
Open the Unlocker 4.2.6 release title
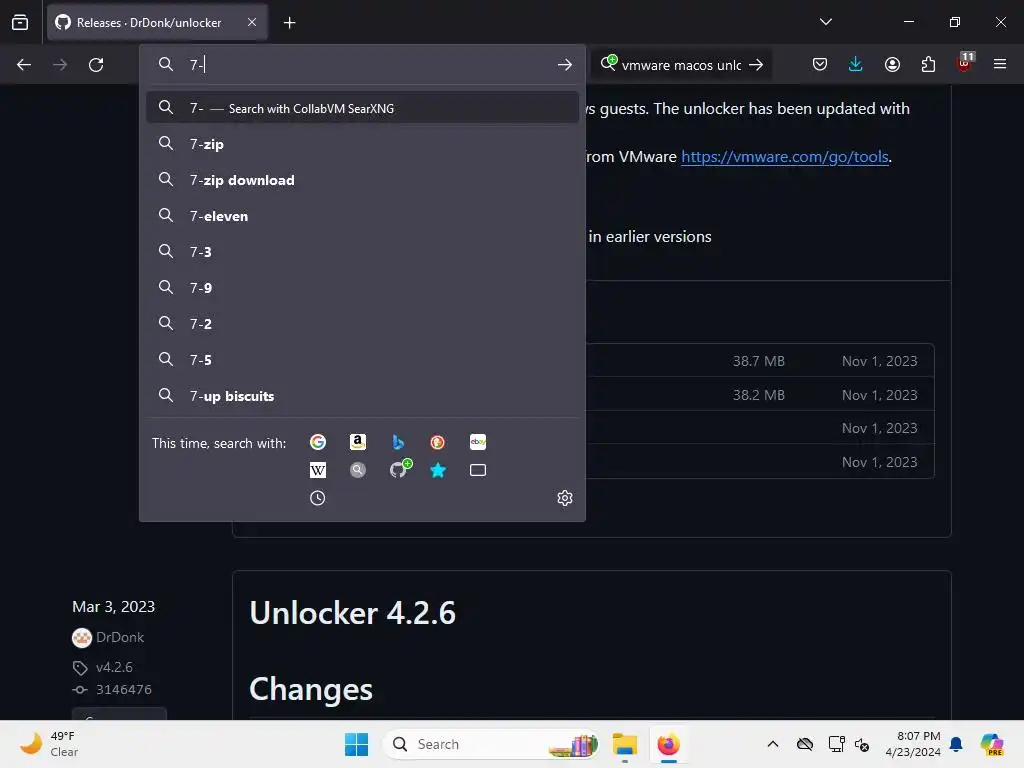(353, 613)
